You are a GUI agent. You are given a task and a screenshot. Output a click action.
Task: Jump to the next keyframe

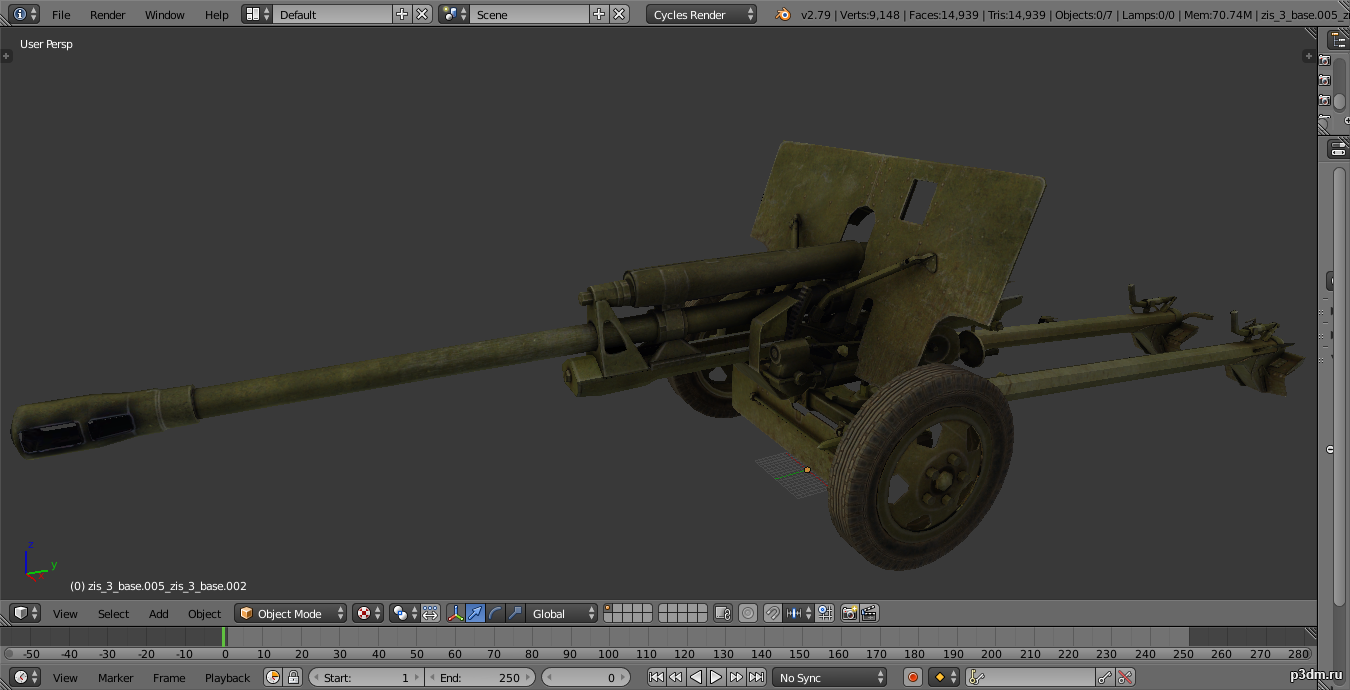pos(736,677)
